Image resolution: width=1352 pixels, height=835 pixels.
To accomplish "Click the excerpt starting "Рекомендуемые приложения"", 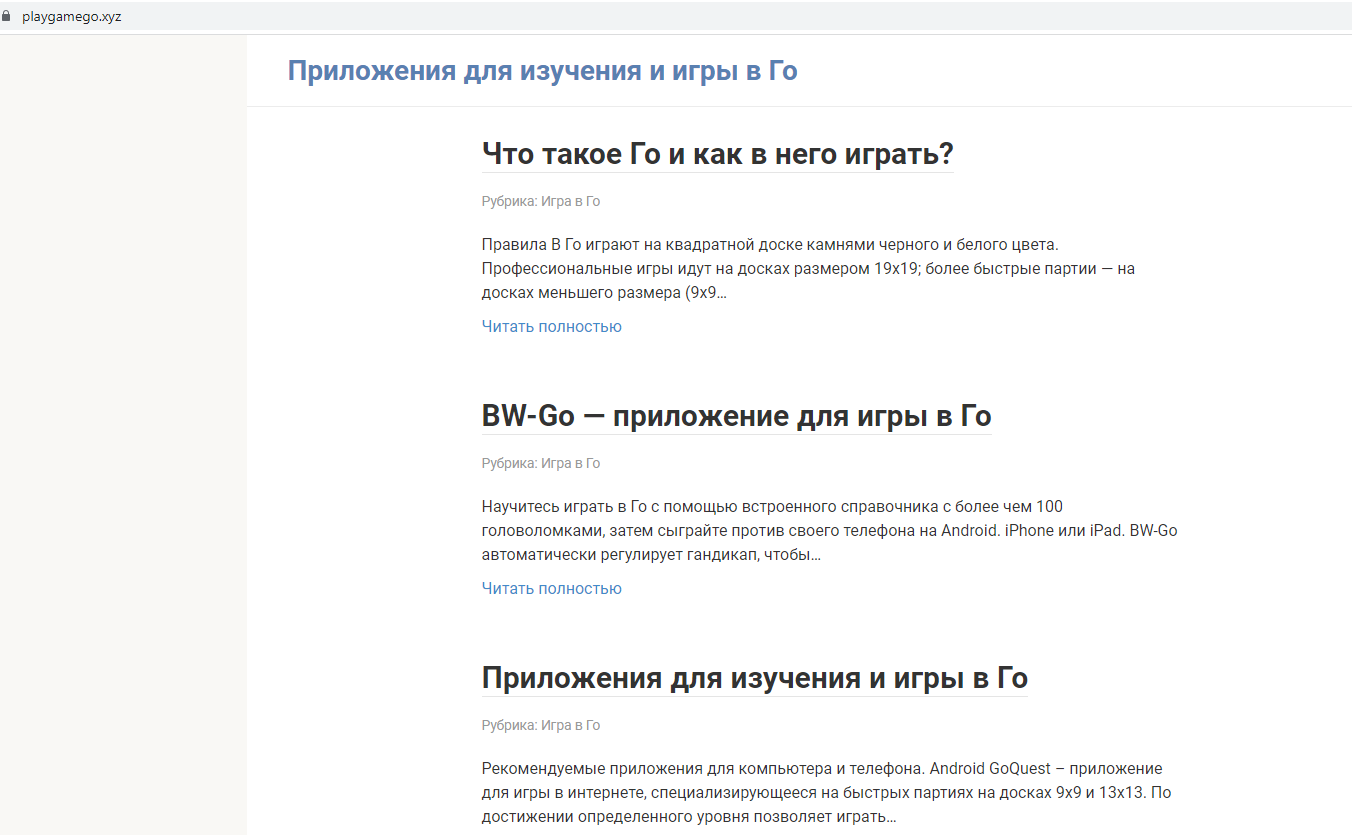I will point(820,792).
